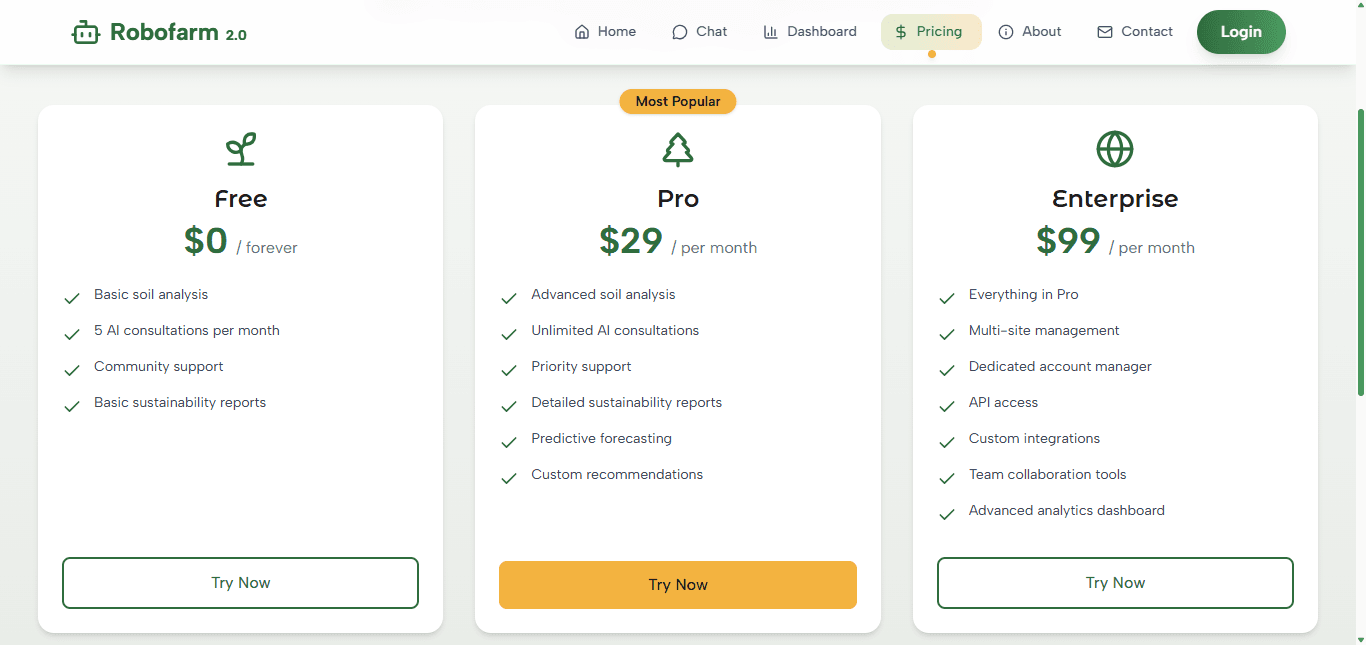Viewport: 1366px width, 645px height.
Task: Click the house icon beside Home
Action: (x=582, y=32)
